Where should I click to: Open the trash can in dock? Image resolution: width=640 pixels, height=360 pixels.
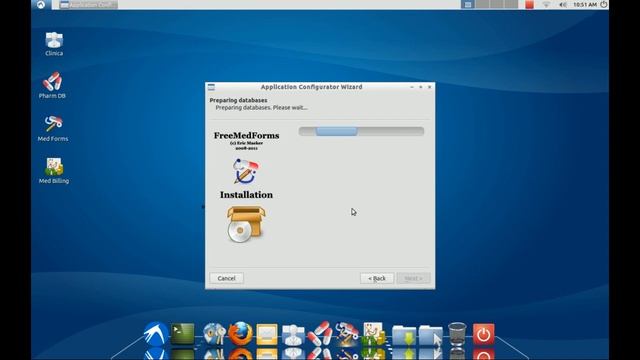click(x=457, y=334)
